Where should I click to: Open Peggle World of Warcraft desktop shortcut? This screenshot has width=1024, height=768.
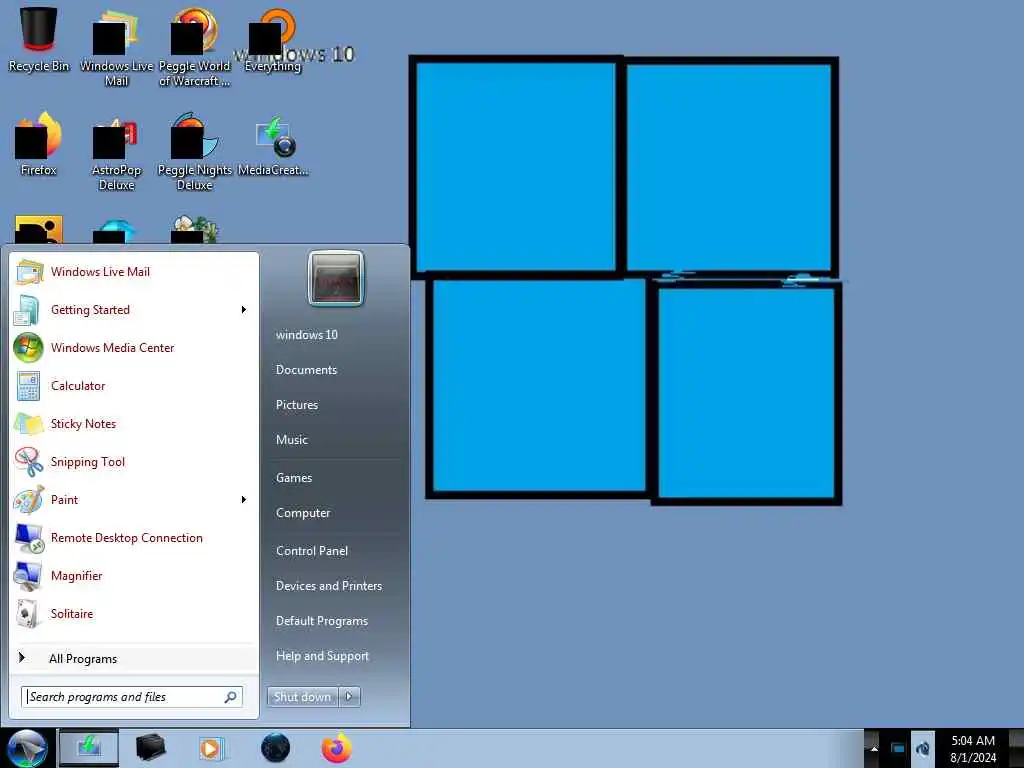[x=195, y=47]
